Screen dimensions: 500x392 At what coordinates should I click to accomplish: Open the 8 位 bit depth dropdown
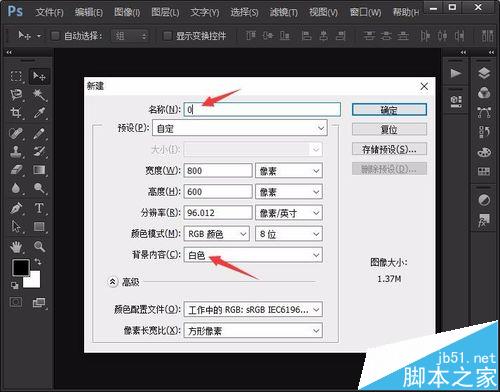[x=289, y=234]
